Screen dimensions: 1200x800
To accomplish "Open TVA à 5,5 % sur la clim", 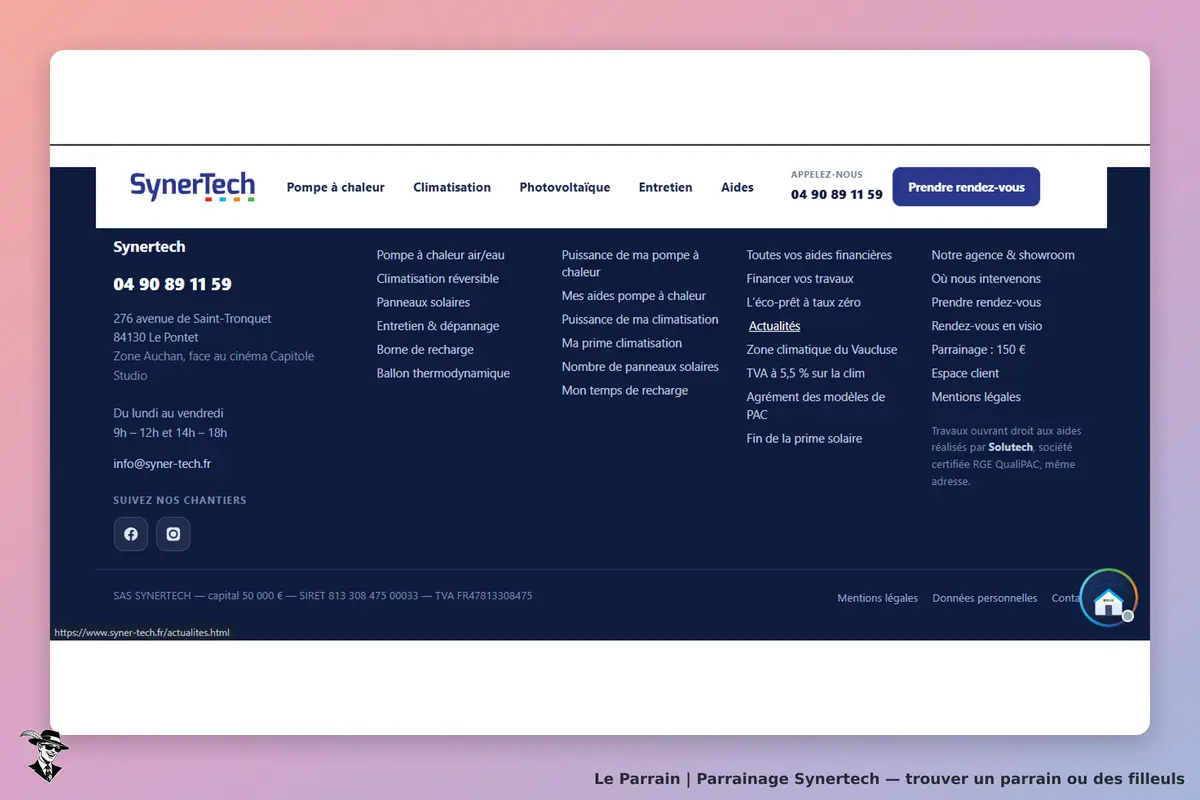I will tap(806, 373).
